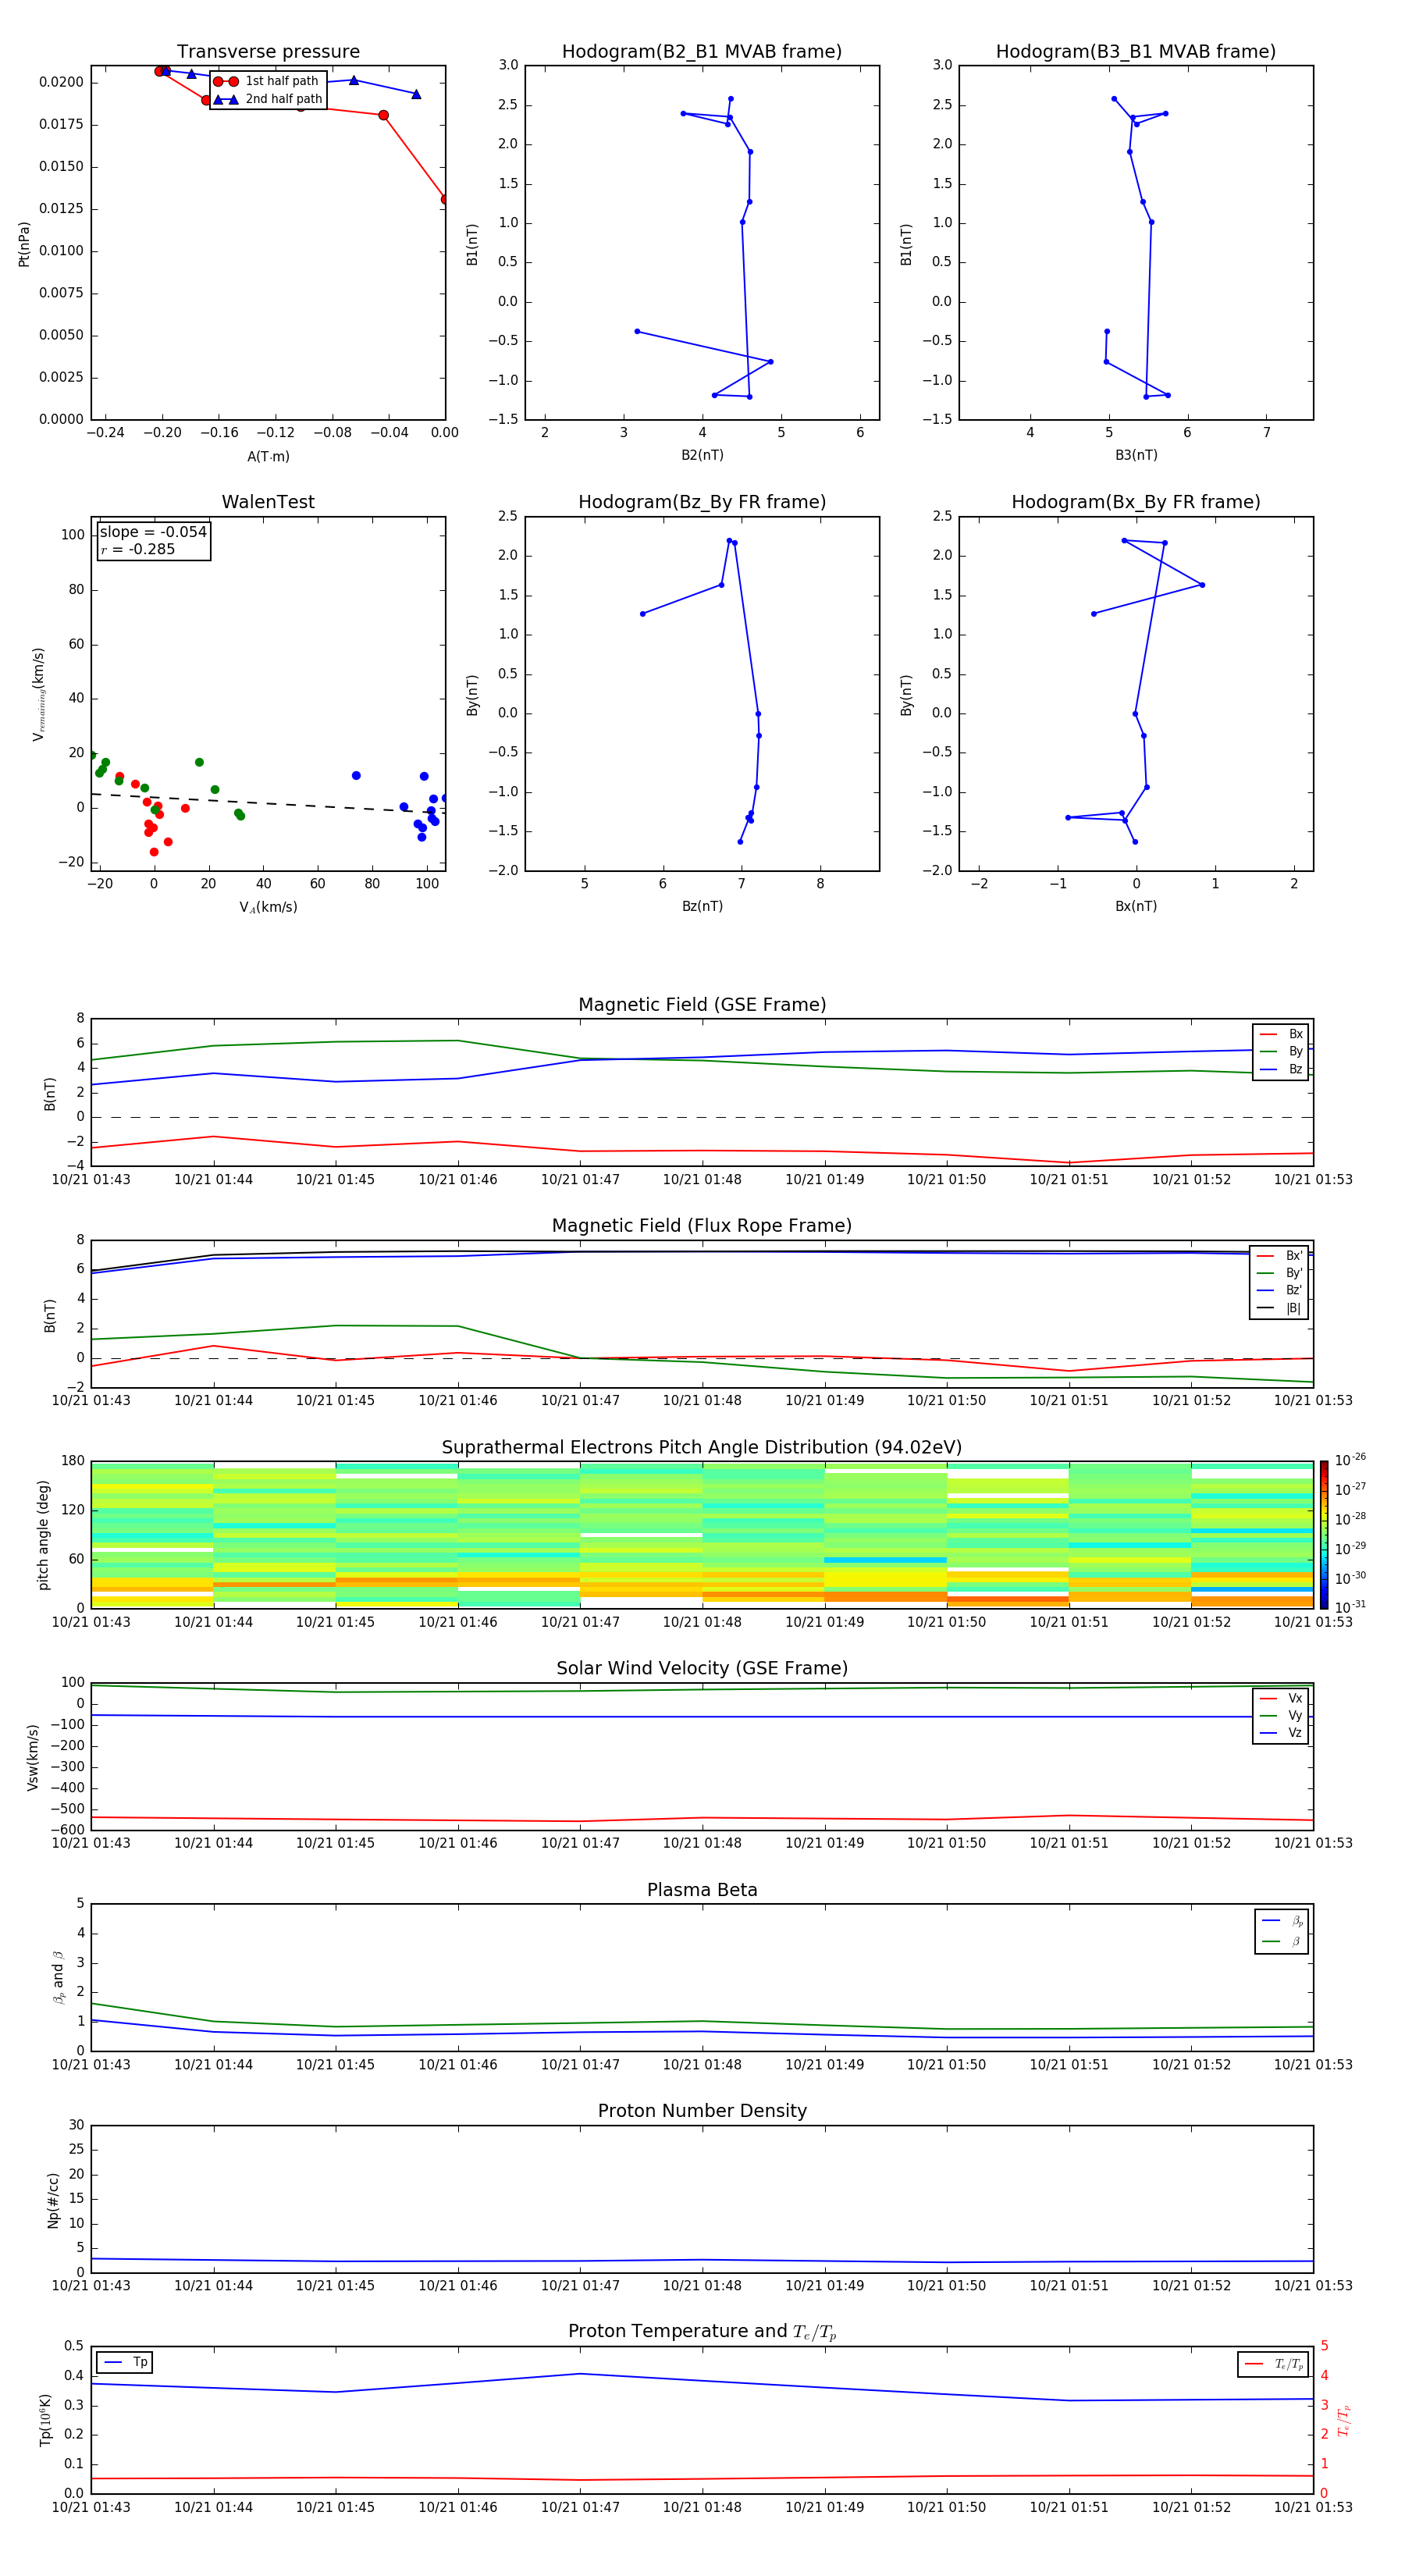Click the Transverse pressure plot title
The height and width of the screenshot is (2576, 1405).
click(x=268, y=52)
